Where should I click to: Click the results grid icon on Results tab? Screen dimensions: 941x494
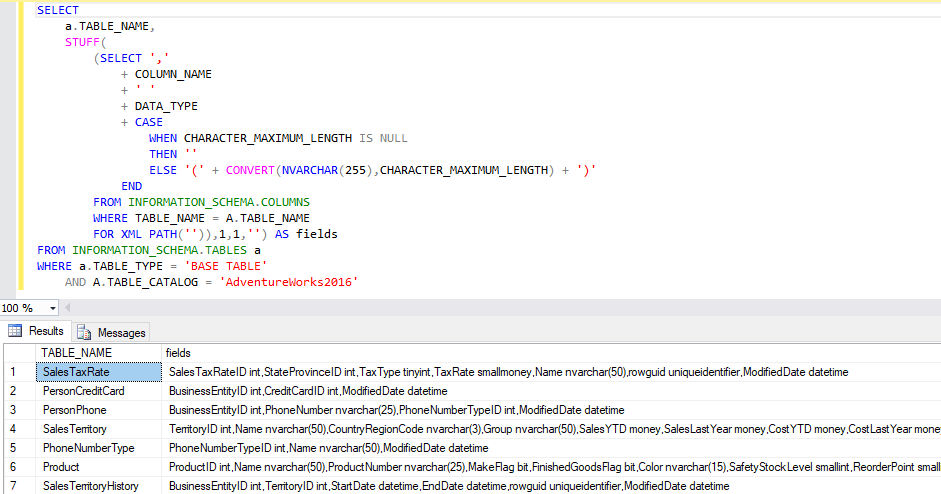point(15,331)
